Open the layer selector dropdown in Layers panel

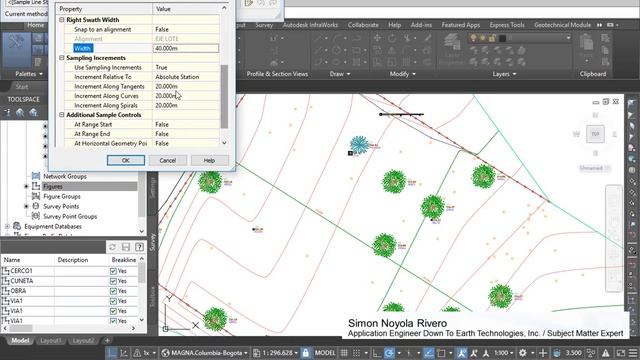pos(568,38)
